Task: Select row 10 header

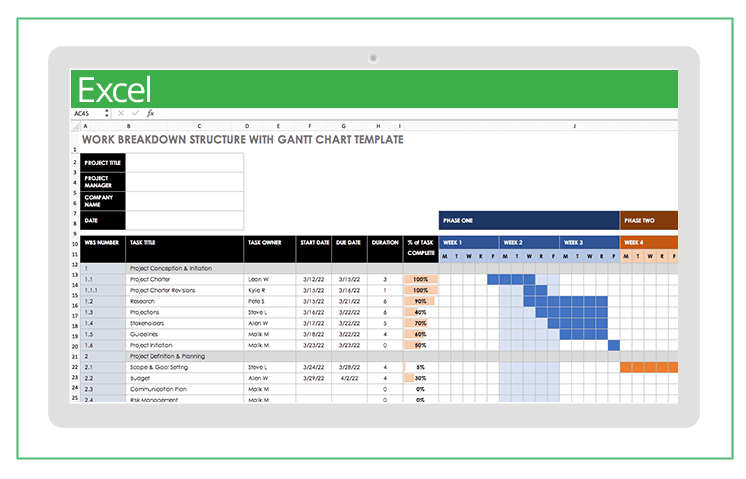Action: coord(75,242)
